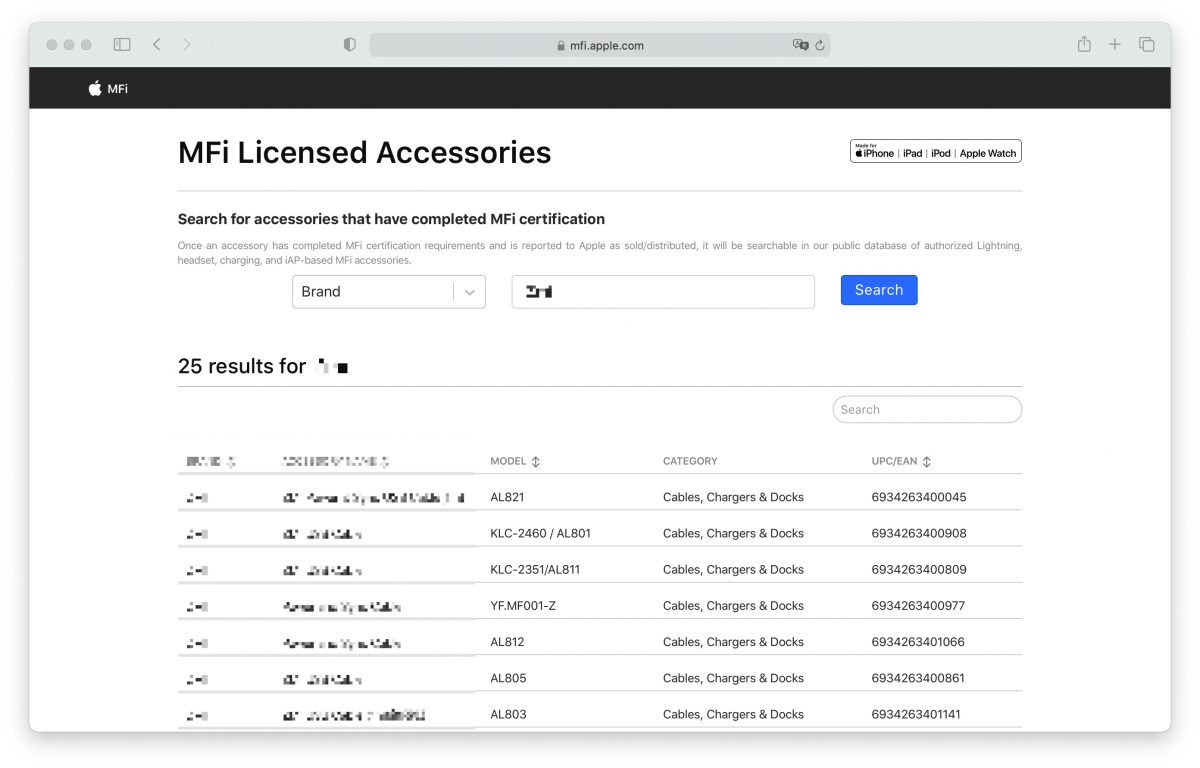Show tab overview icon
The image size is (1200, 768).
[1147, 45]
